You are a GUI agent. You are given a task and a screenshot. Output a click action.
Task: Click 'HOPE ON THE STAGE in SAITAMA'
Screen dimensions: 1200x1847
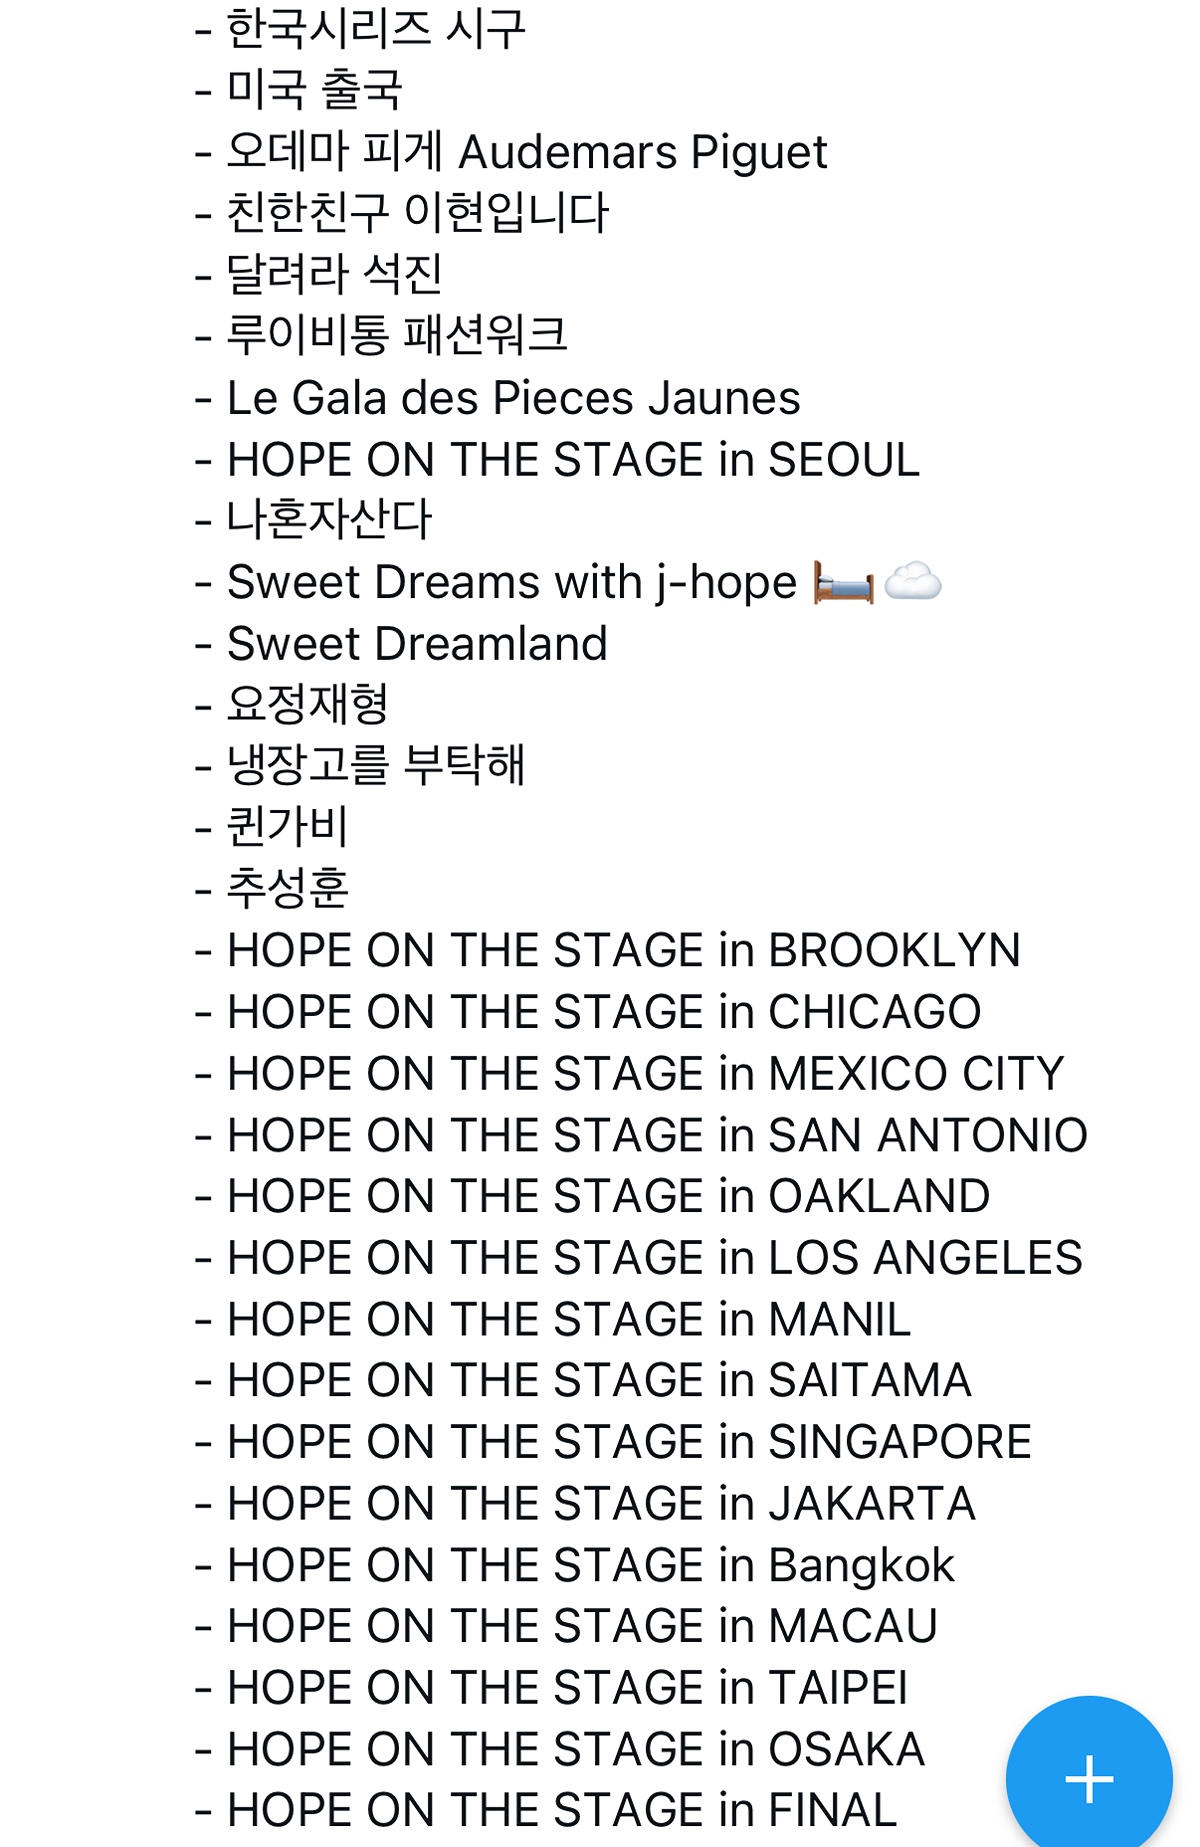599,1381
